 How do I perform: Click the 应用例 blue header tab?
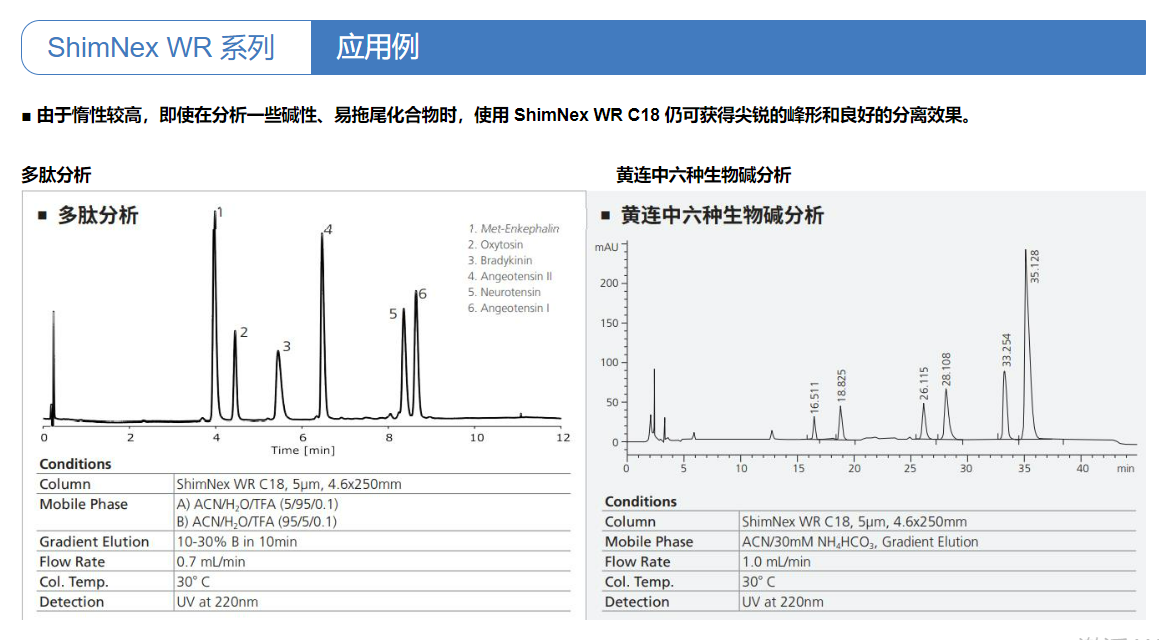click(x=377, y=47)
